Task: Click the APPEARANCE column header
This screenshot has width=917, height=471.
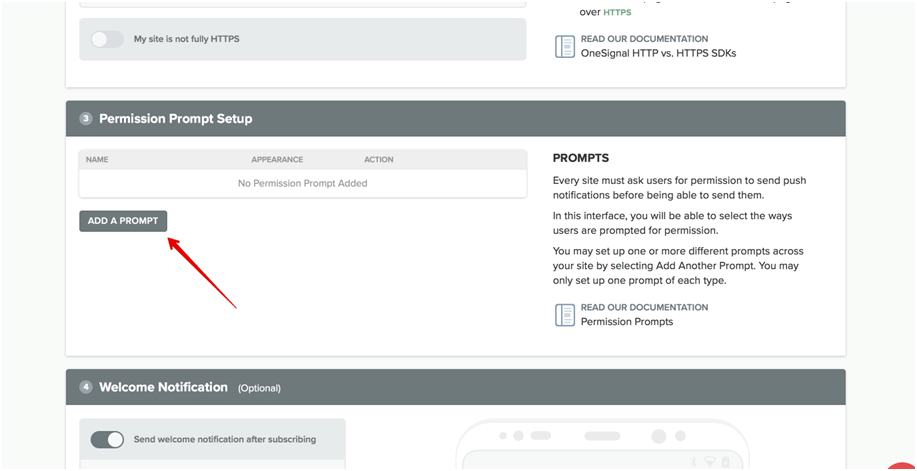Action: coord(277,159)
